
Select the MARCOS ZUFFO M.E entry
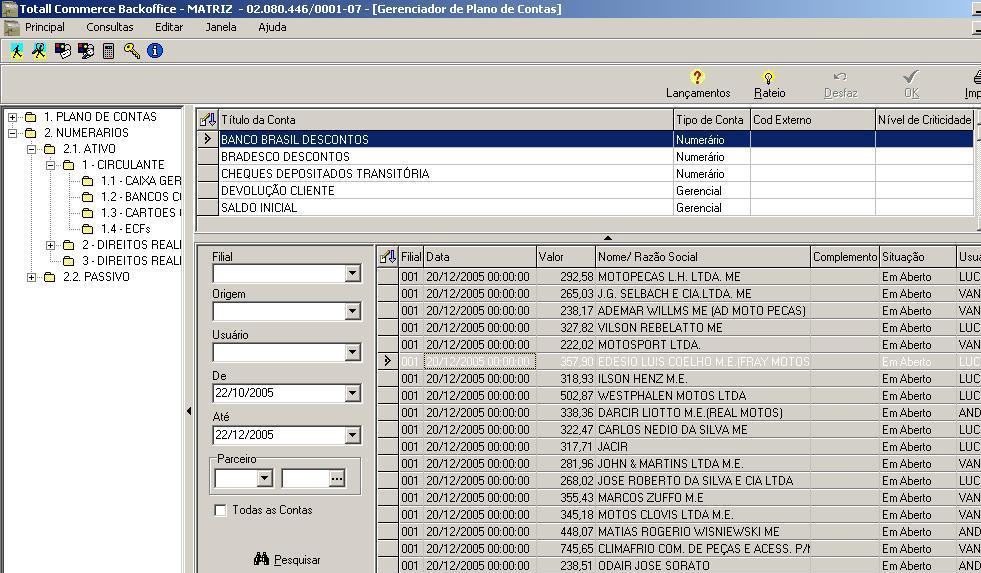click(679, 497)
